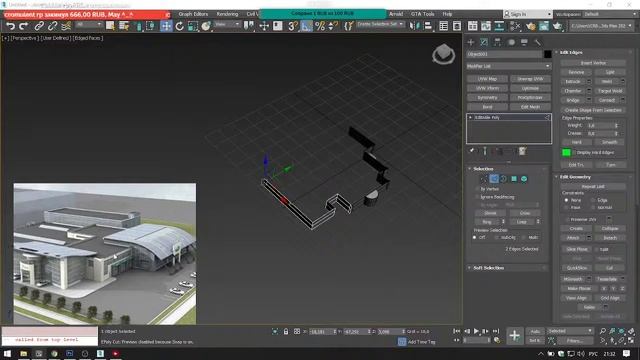Click the Unlink Selection icon
Image resolution: width=640 pixels, height=360 pixels.
(x=52, y=27)
